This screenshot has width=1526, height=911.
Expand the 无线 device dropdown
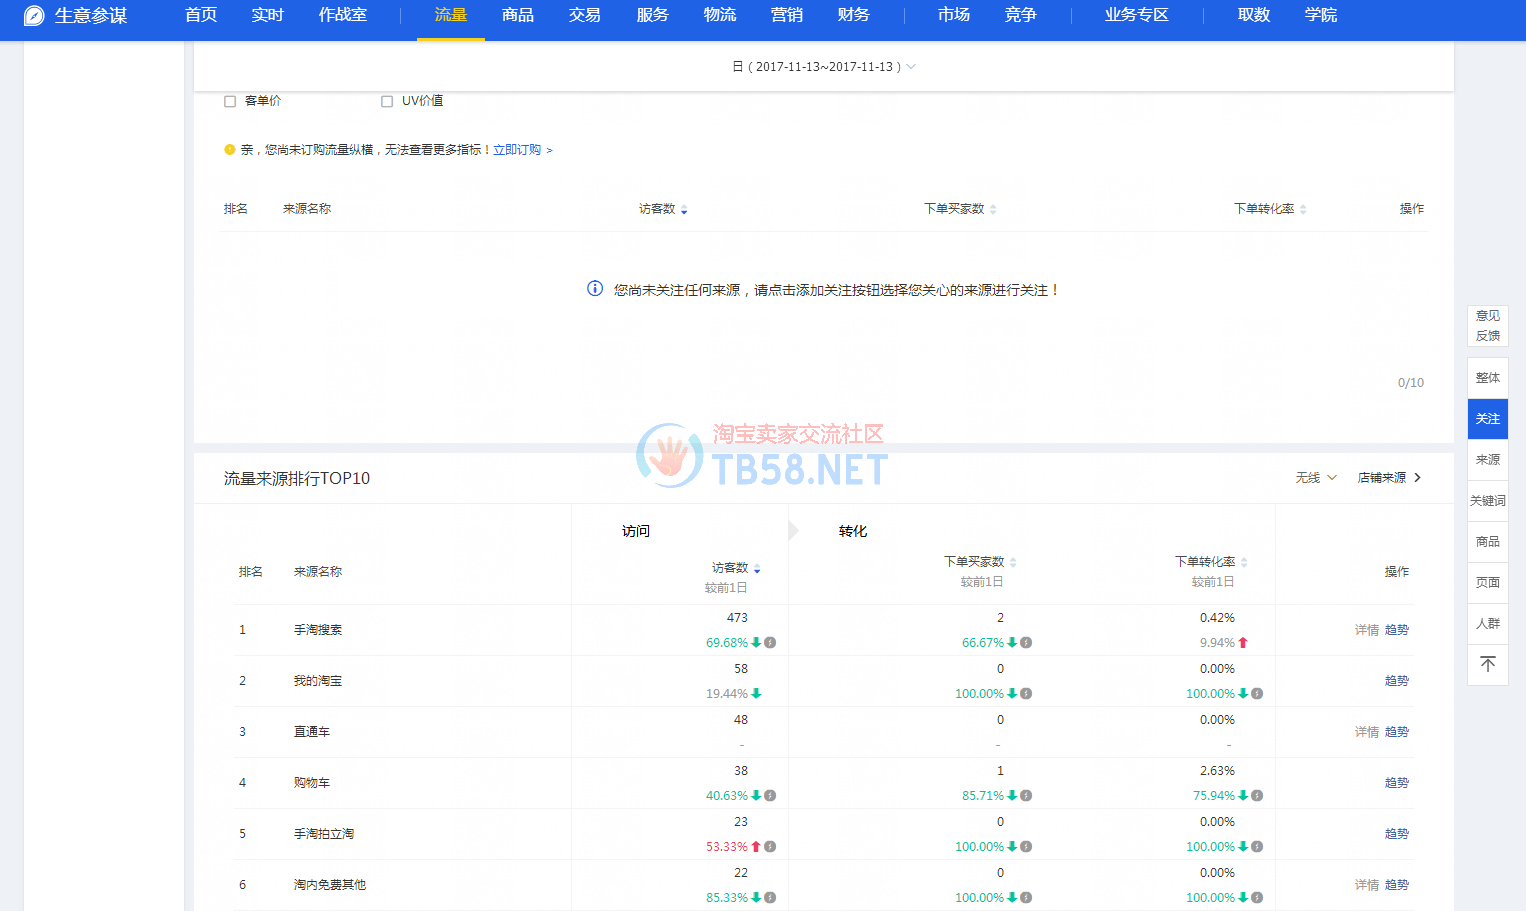pyautogui.click(x=1316, y=478)
